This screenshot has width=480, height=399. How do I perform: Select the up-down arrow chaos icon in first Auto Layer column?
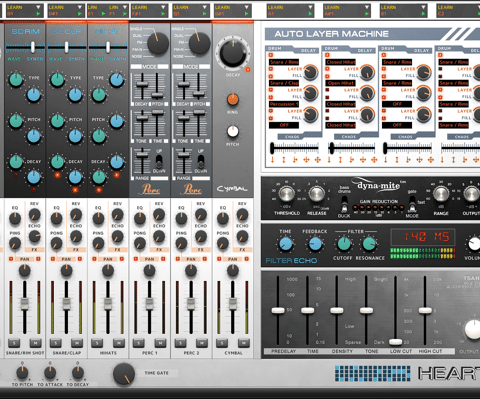[284, 160]
